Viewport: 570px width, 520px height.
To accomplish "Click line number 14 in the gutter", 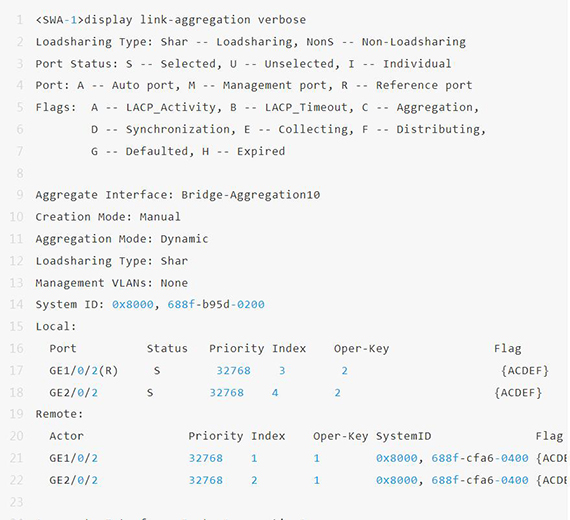I will click(16, 304).
